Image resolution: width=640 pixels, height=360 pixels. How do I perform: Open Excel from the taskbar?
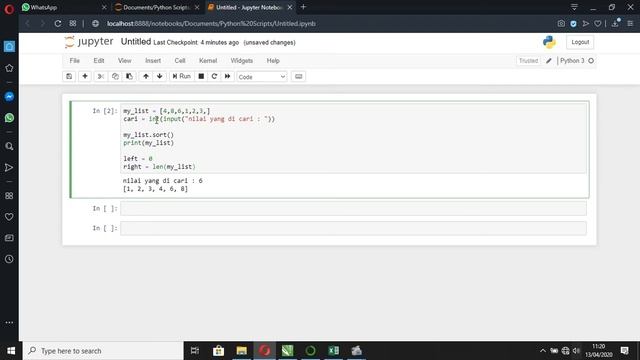333,351
